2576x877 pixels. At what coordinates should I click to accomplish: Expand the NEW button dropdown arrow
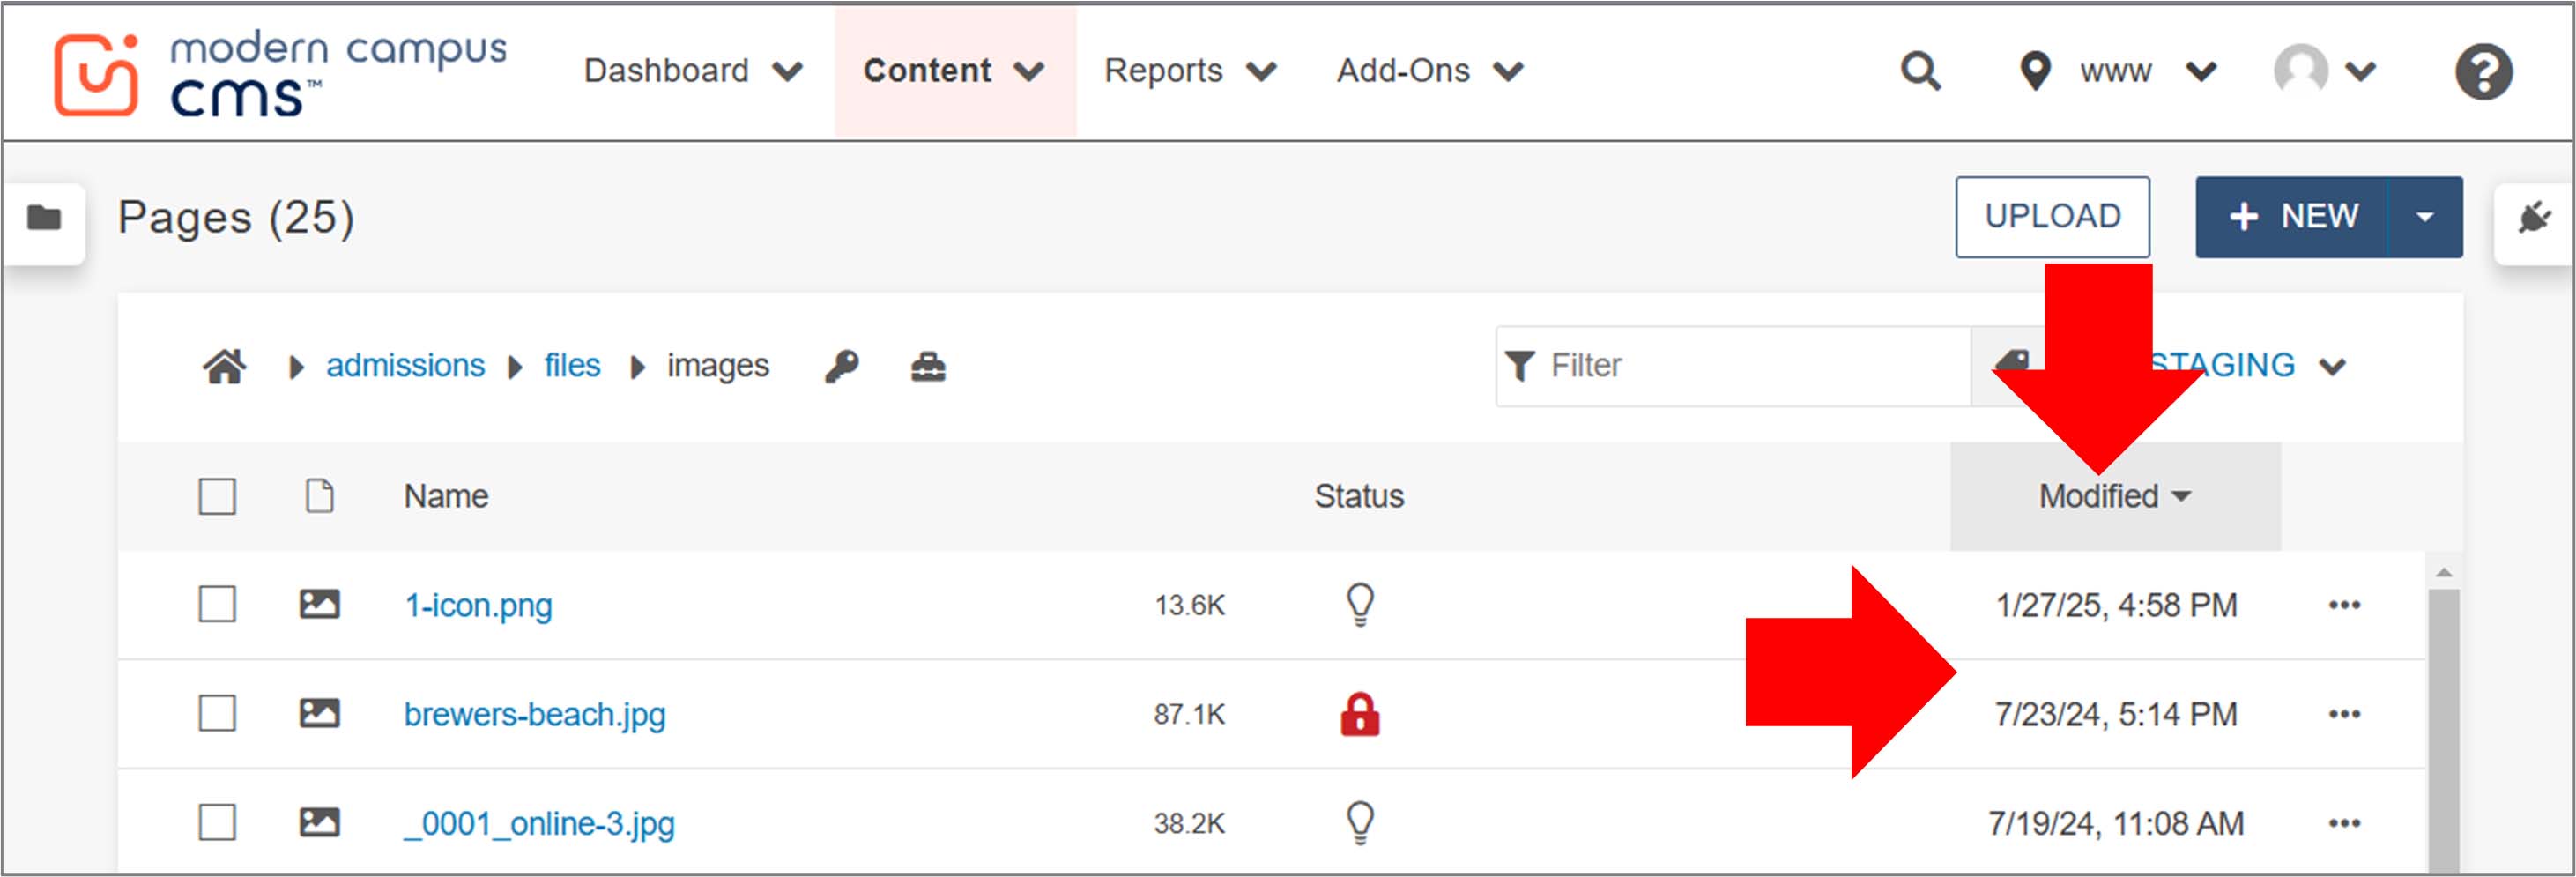click(2424, 217)
